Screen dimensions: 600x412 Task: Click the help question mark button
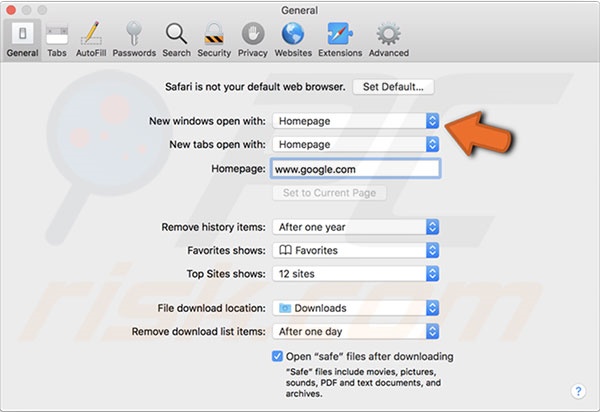pyautogui.click(x=578, y=391)
